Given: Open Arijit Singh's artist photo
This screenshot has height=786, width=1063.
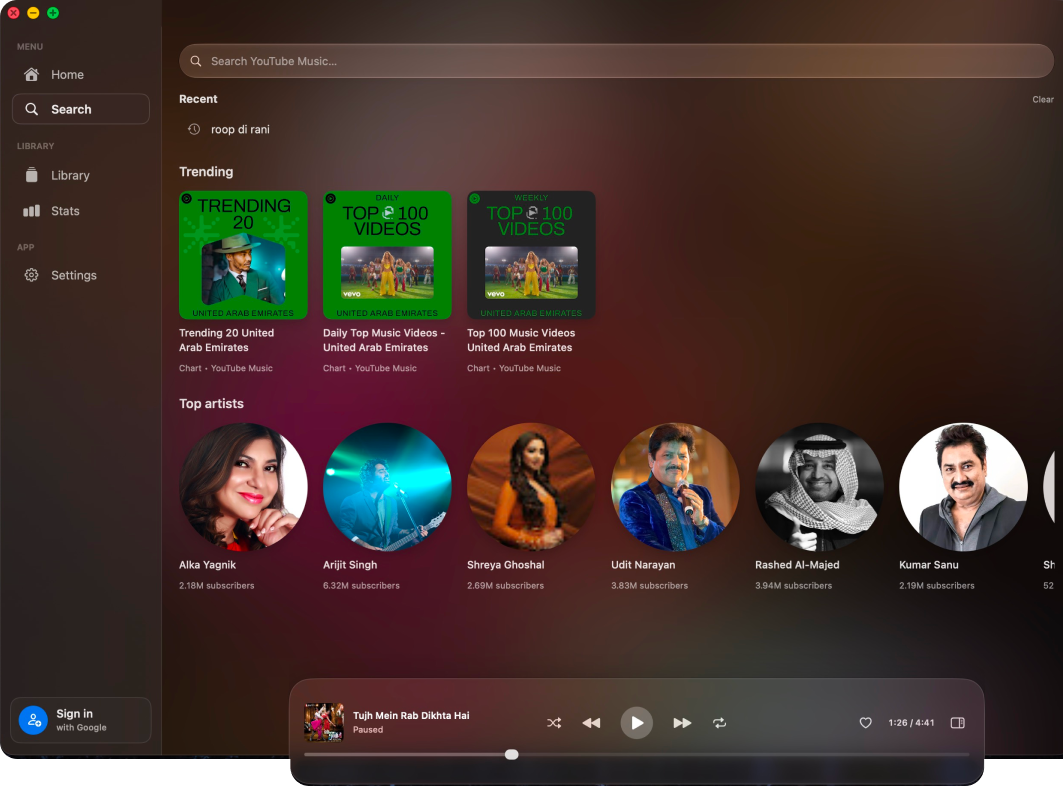Looking at the screenshot, I should pos(387,487).
